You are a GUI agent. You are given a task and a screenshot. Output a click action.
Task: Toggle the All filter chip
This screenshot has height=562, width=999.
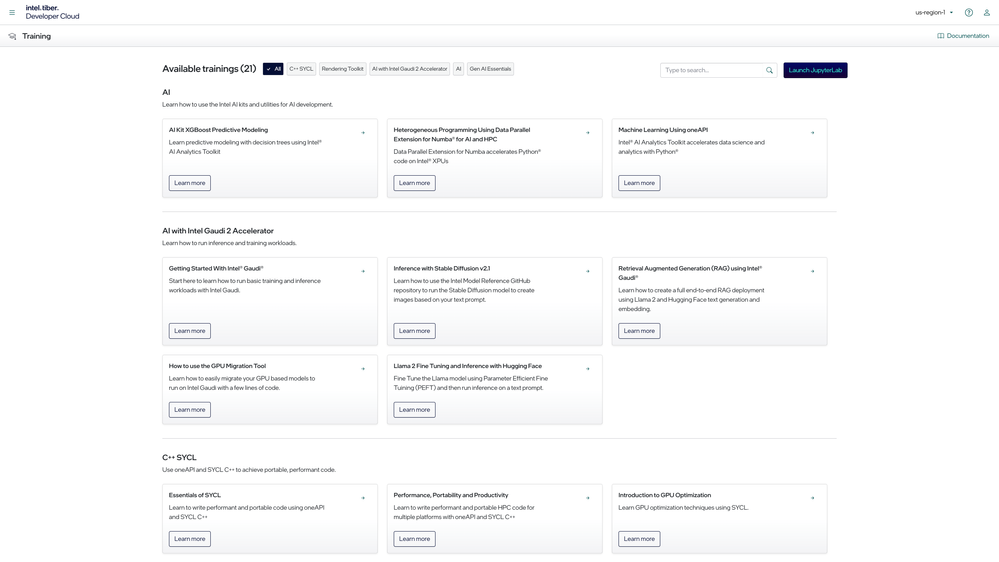[x=273, y=69]
